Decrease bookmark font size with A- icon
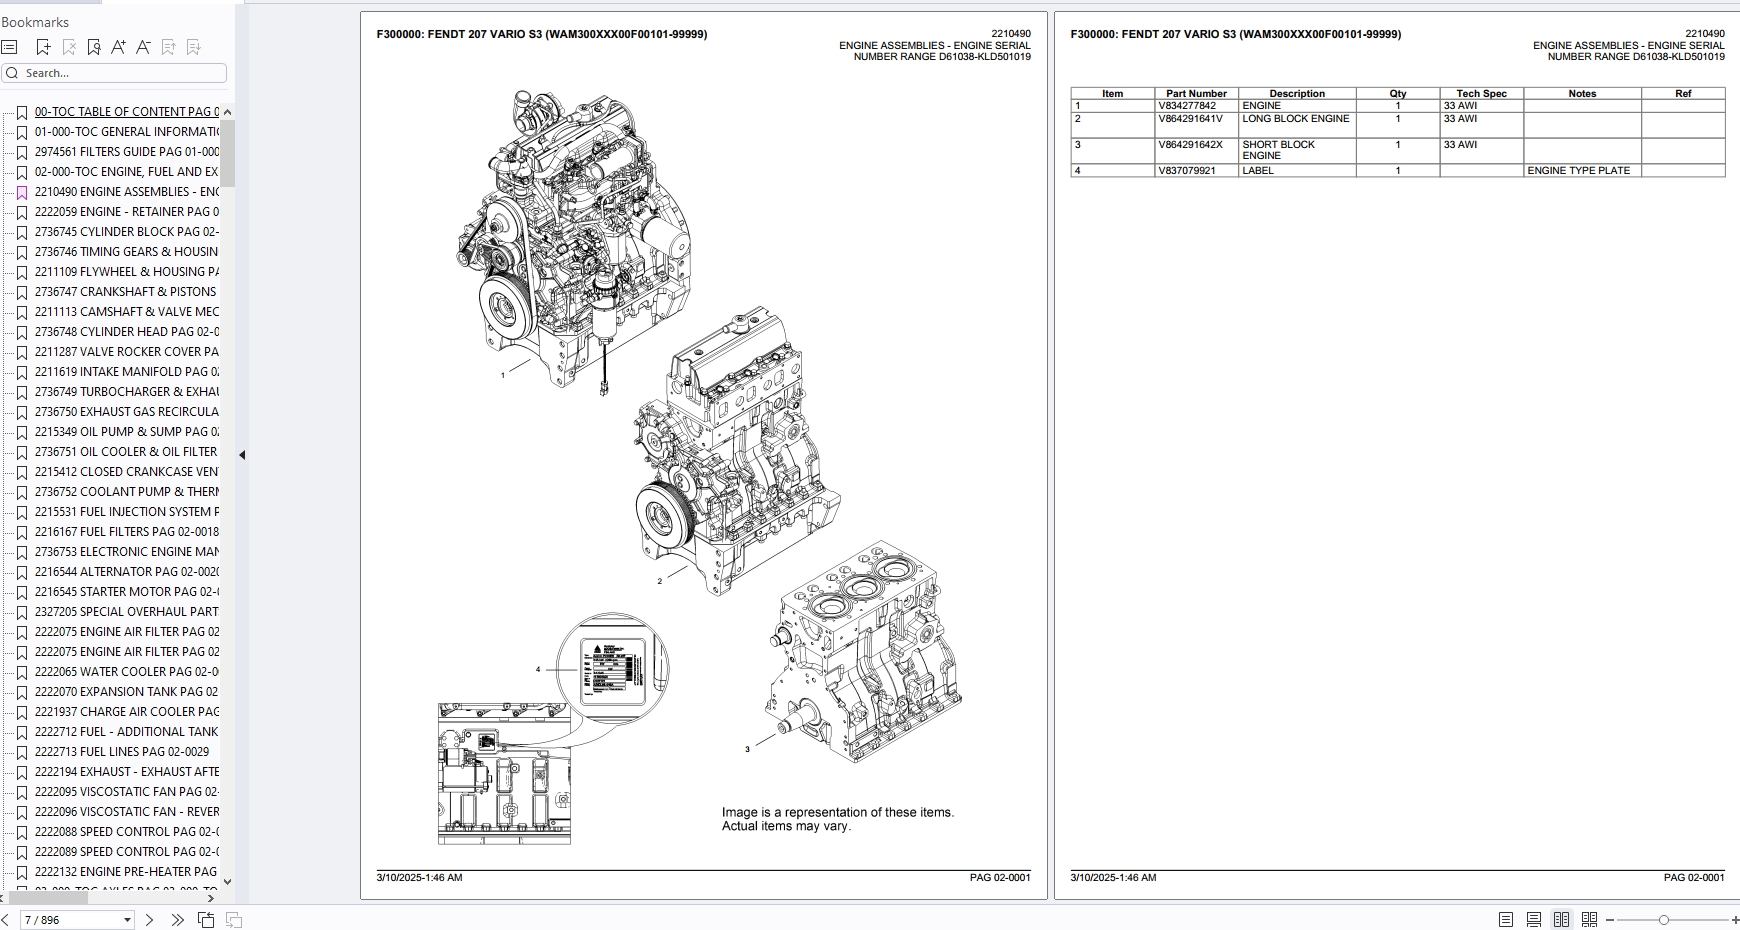This screenshot has width=1740, height=930. (x=143, y=47)
